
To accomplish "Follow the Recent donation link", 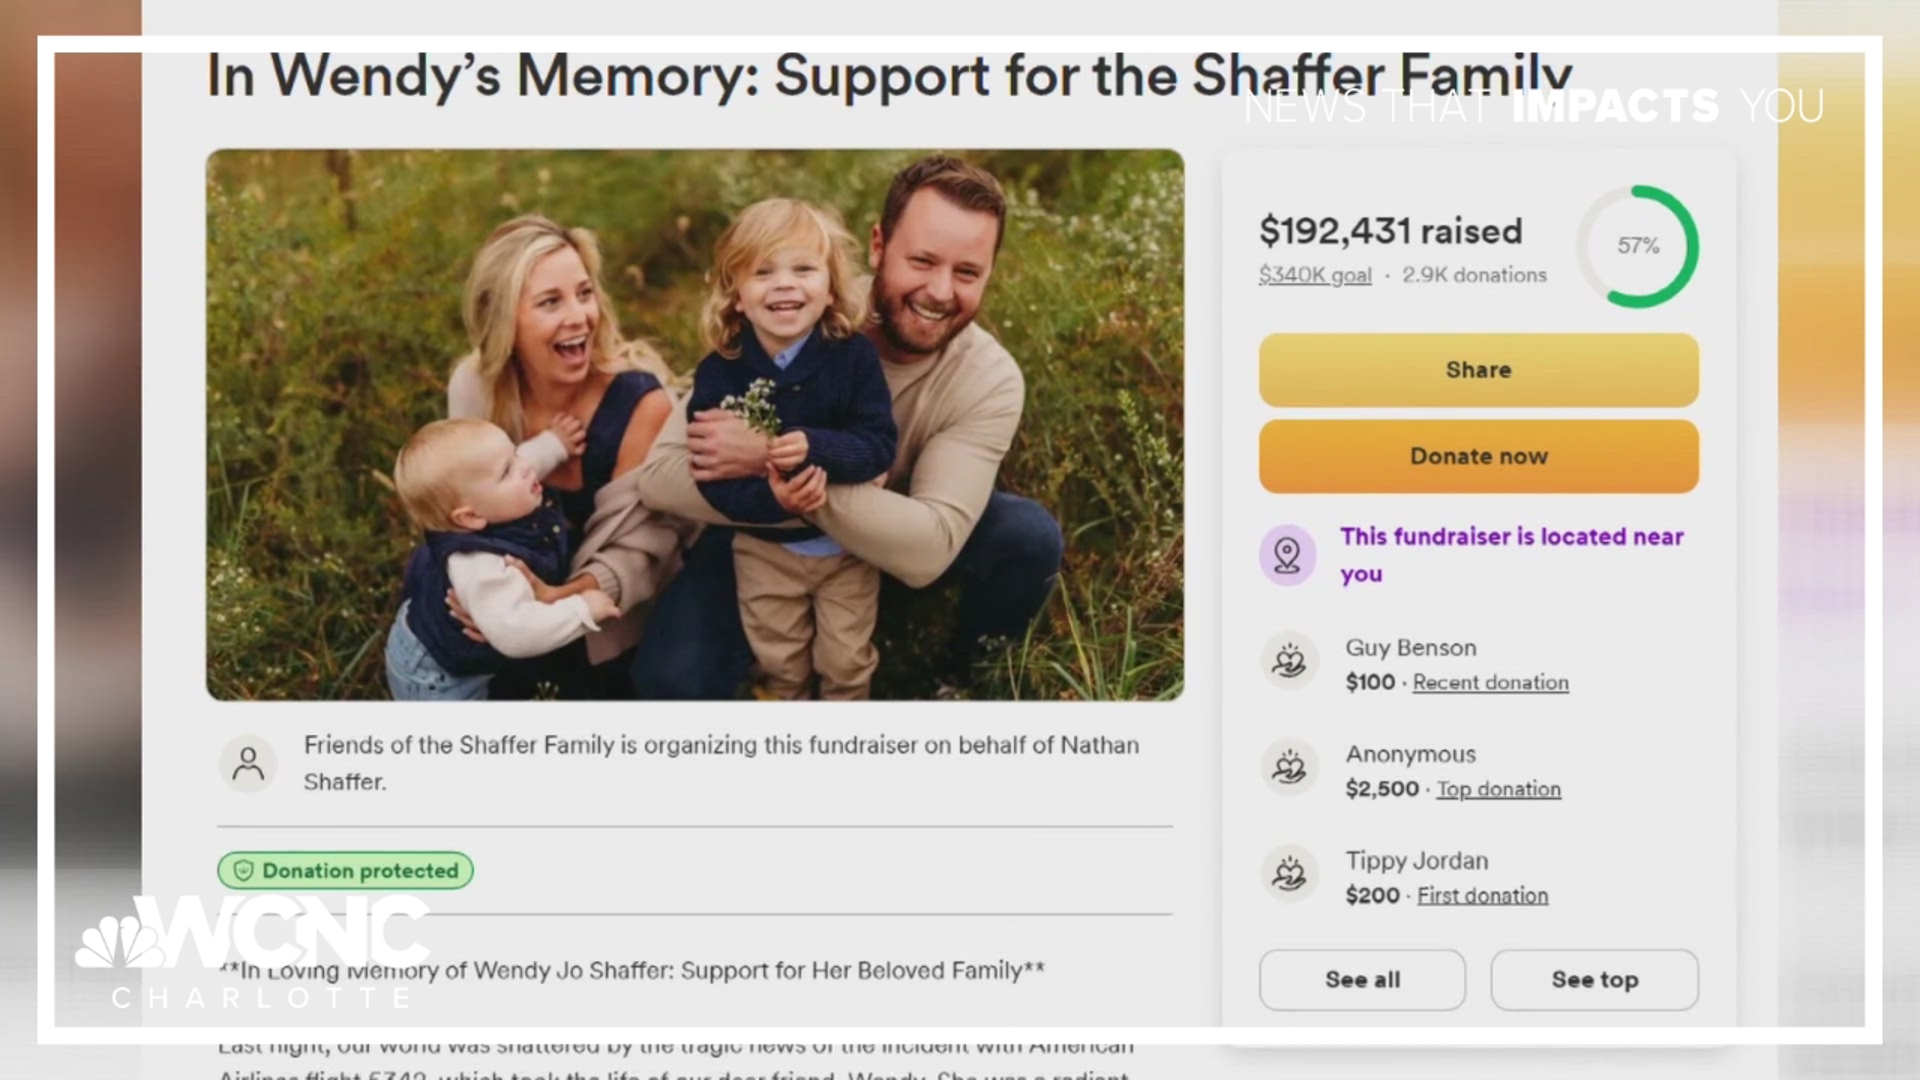I will point(1490,682).
